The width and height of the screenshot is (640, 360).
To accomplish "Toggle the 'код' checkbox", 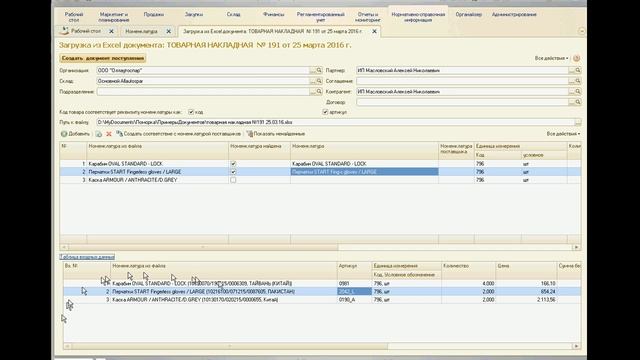I will [x=191, y=112].
